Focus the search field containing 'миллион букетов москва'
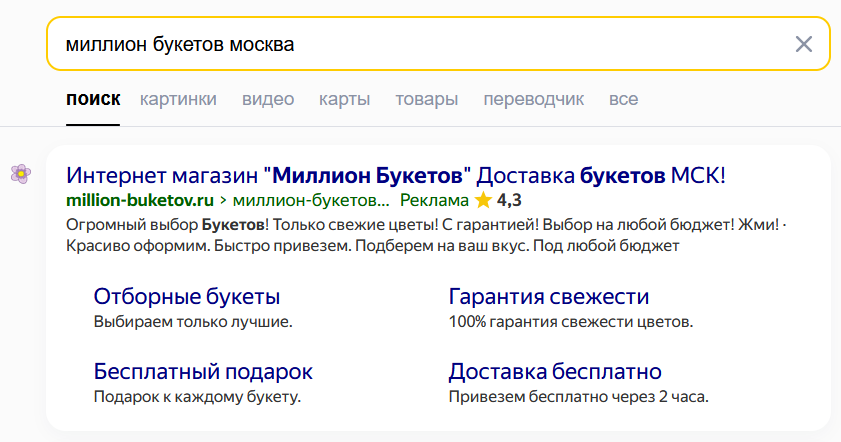This screenshot has width=841, height=442. click(x=438, y=44)
